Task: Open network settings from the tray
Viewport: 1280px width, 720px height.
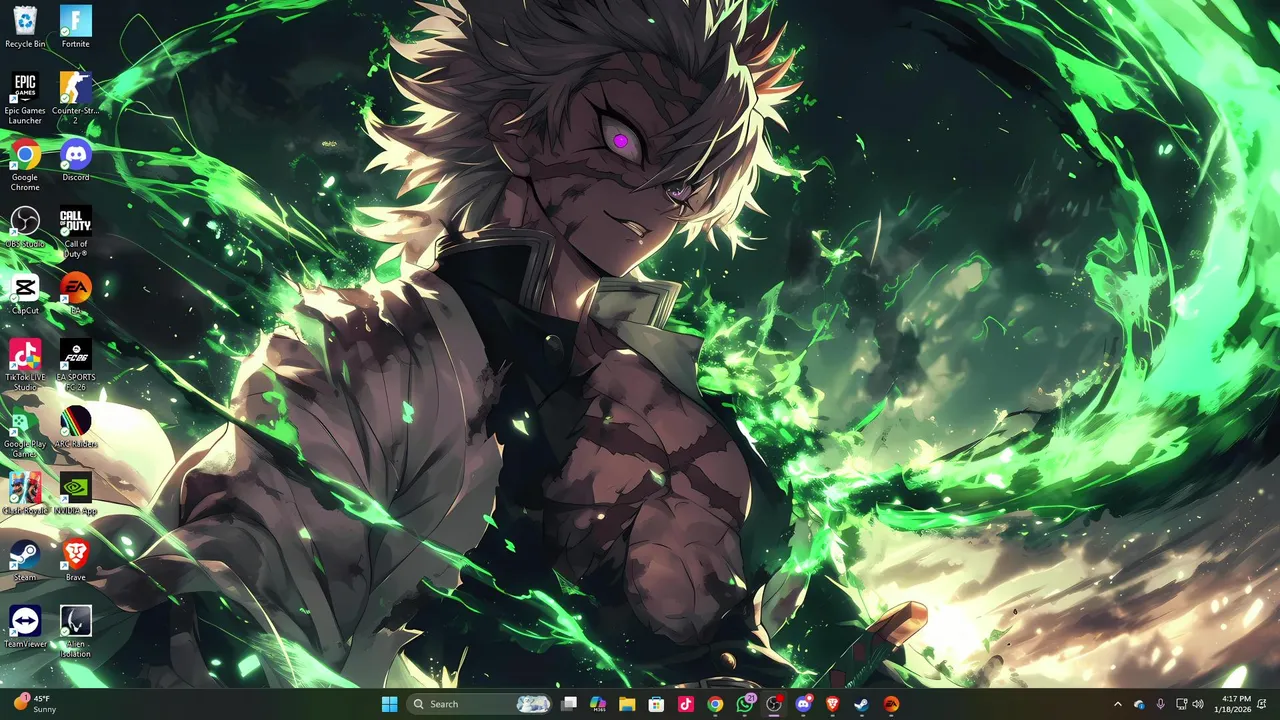Action: coord(1181,704)
